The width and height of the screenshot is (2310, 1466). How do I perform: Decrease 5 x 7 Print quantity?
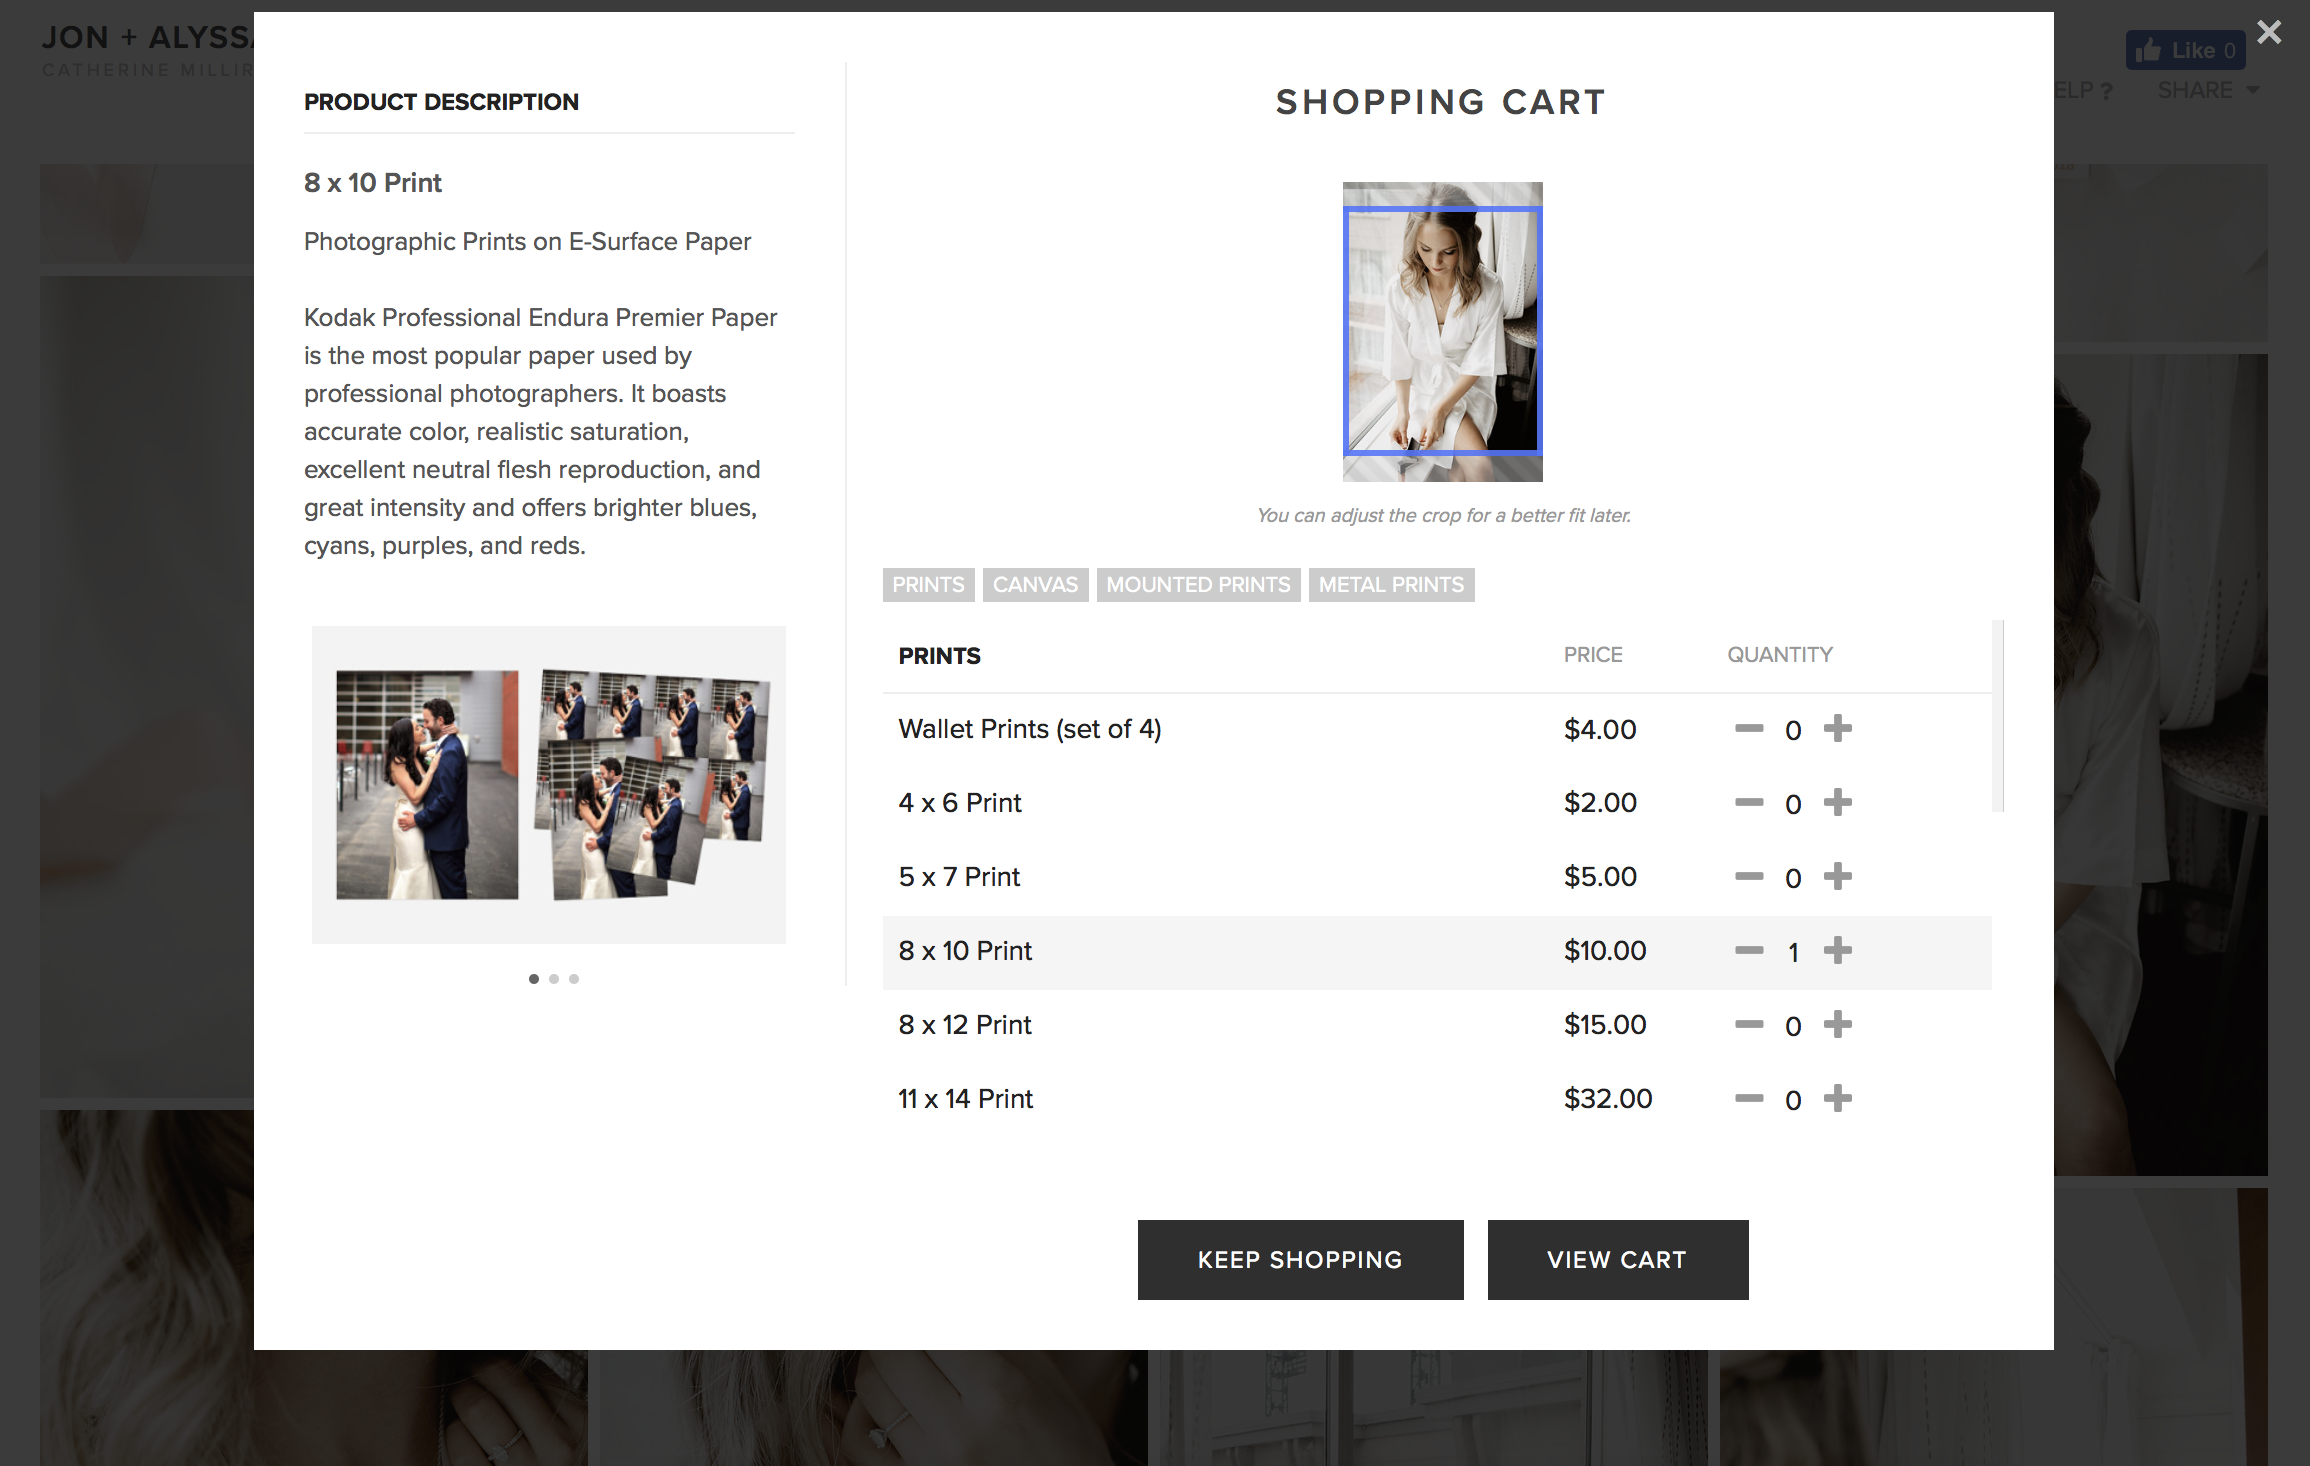[x=1749, y=877]
